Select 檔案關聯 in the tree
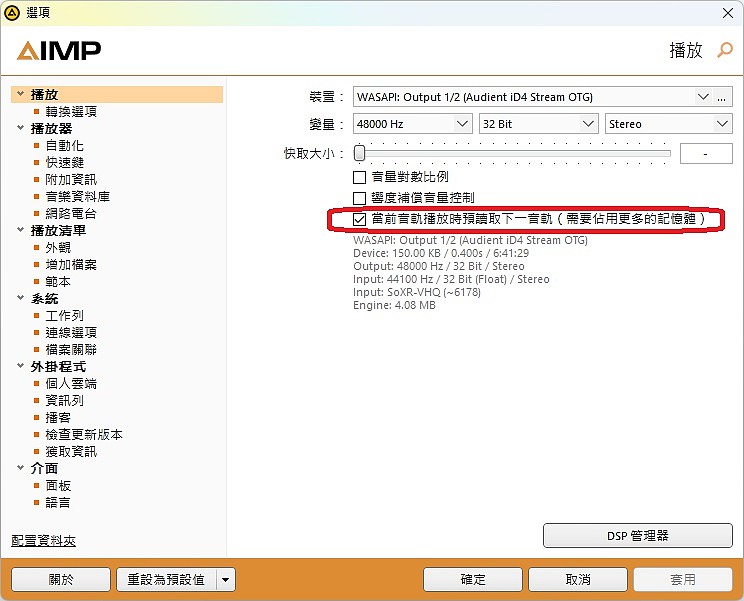744x601 pixels. pyautogui.click(x=71, y=350)
